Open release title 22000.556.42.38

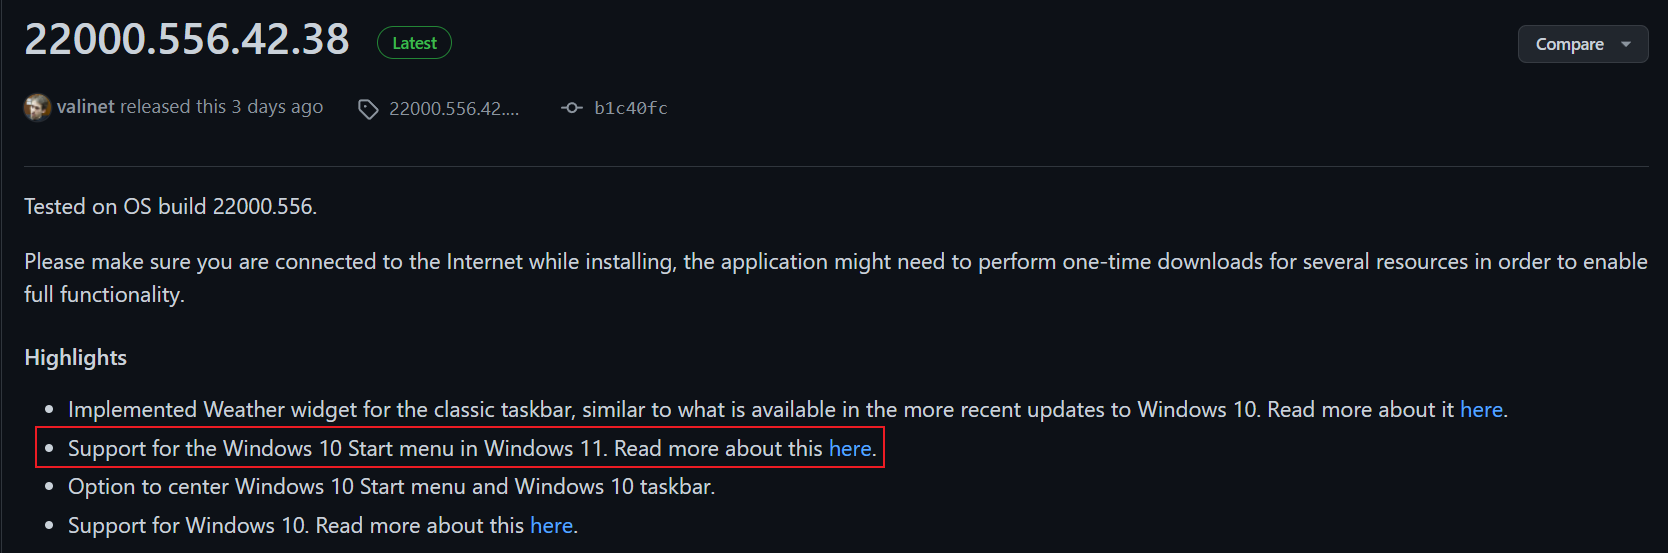(187, 40)
